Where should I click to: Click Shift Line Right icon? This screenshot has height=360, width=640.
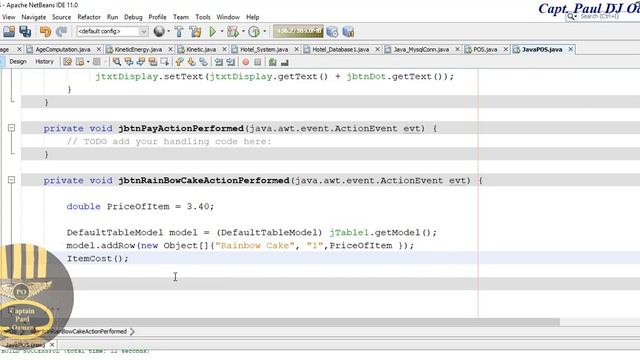(231, 62)
